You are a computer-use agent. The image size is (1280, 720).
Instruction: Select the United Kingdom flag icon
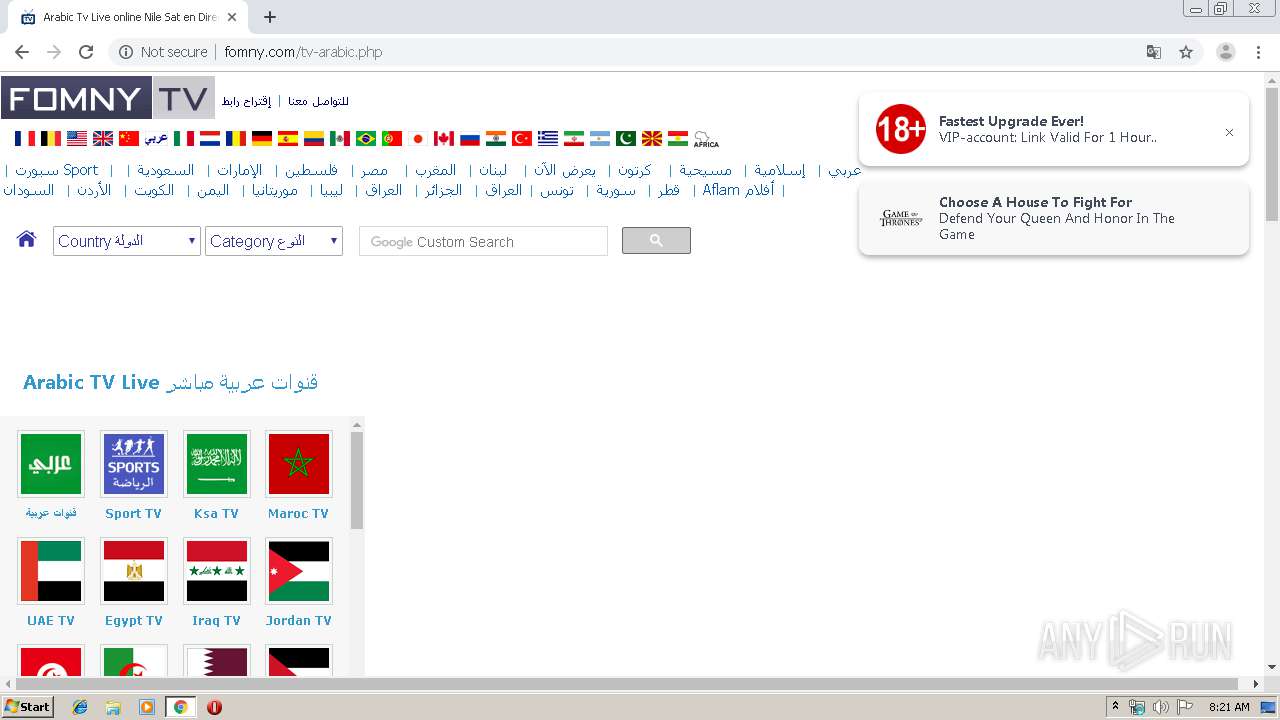pos(103,139)
